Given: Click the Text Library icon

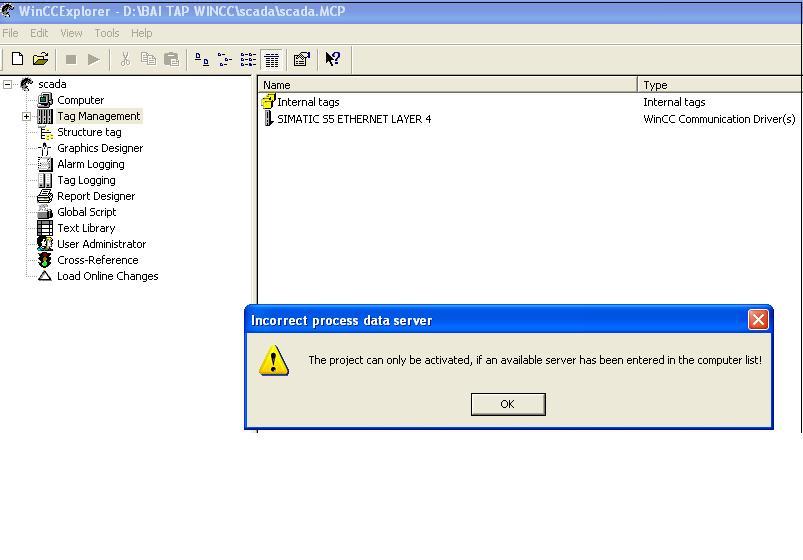Looking at the screenshot, I should (x=45, y=228).
